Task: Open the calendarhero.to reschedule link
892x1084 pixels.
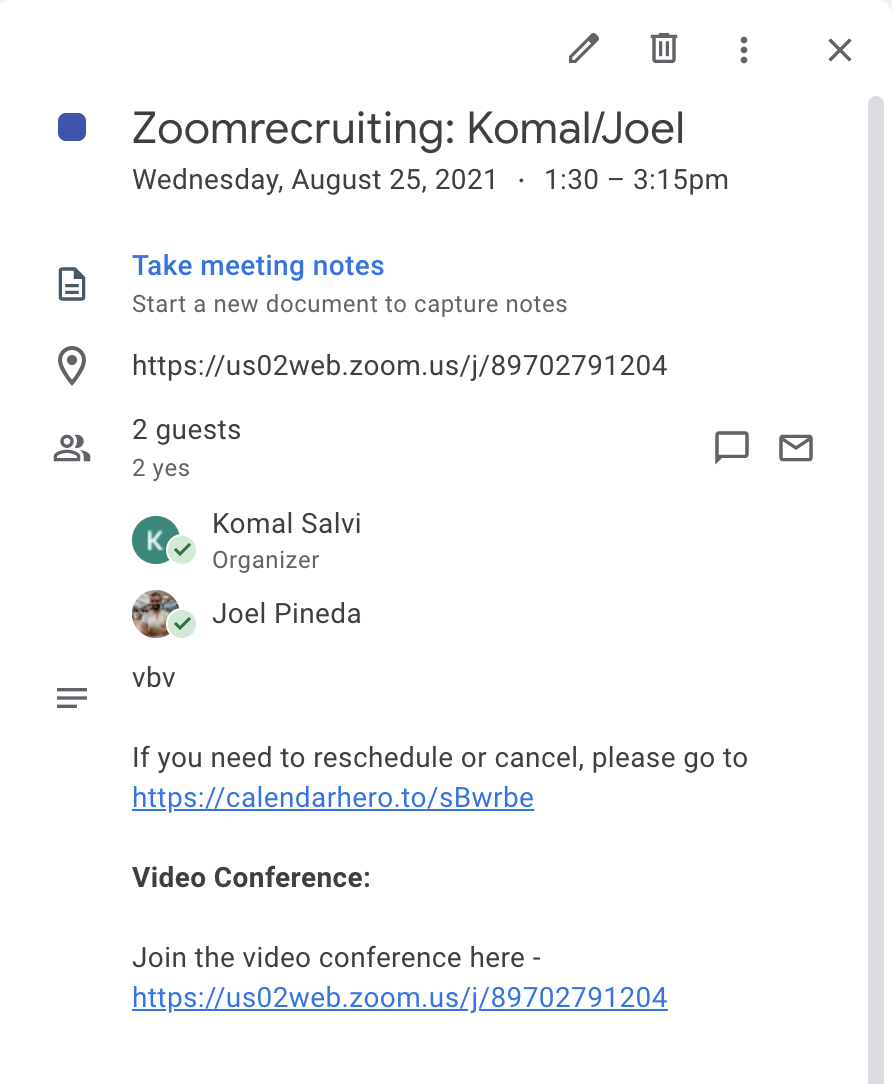Action: (333, 798)
